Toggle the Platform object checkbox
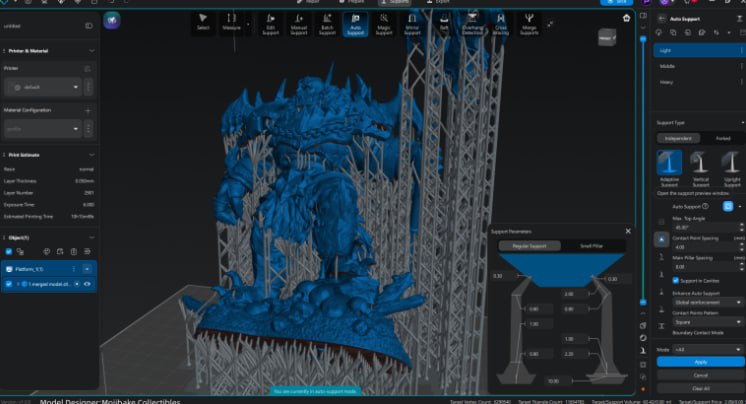The height and width of the screenshot is (404, 746). (x=10, y=269)
